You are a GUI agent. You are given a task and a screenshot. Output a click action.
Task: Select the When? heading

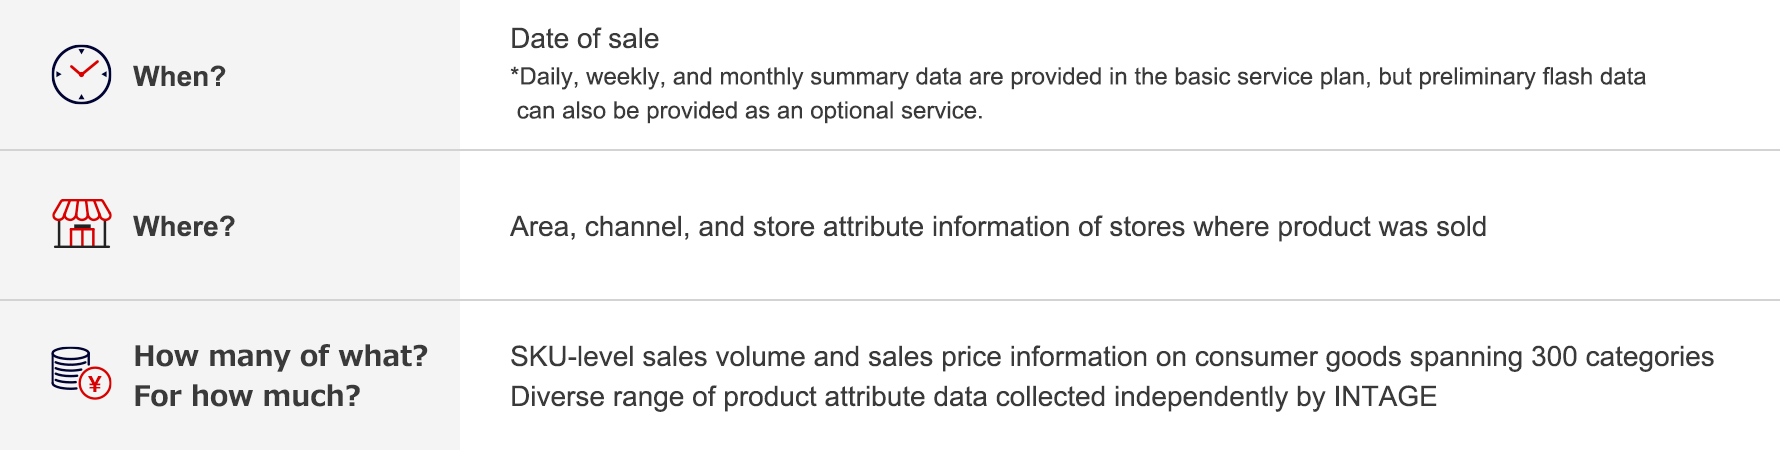[x=180, y=76]
